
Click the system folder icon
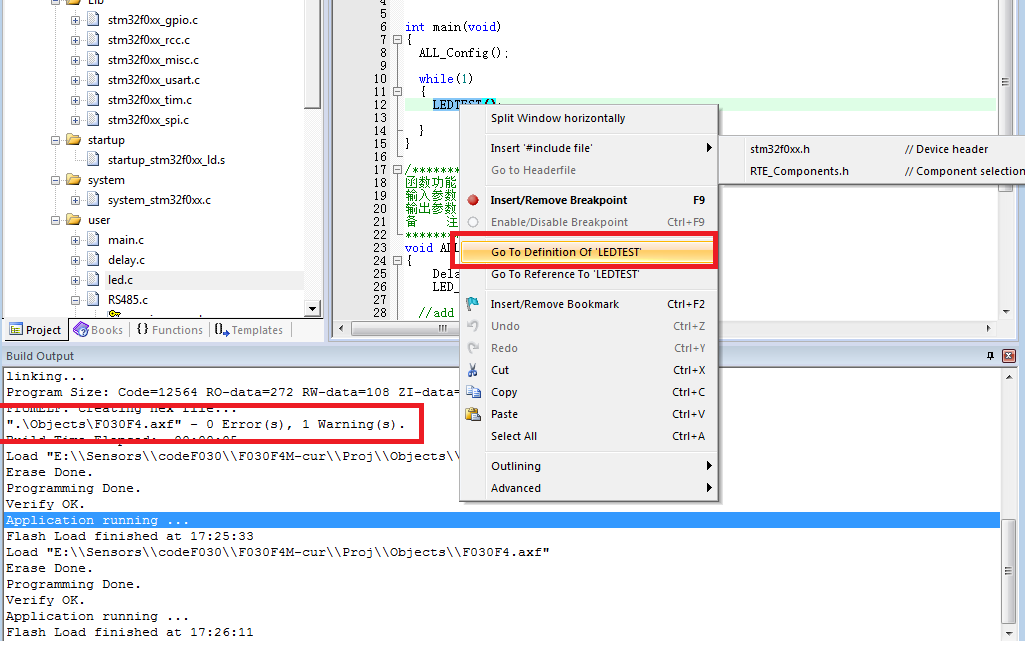point(74,180)
